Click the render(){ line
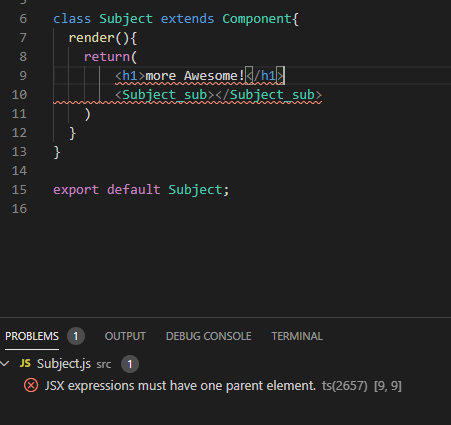Screen dimensions: 451x425 click(103, 38)
